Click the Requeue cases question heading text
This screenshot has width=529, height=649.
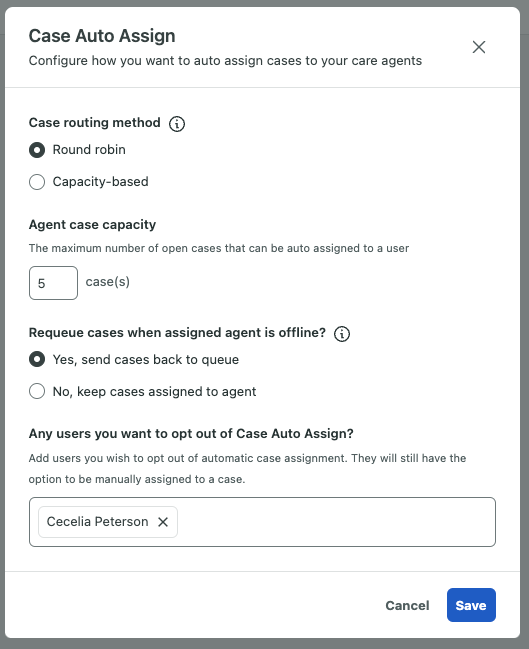(x=177, y=333)
